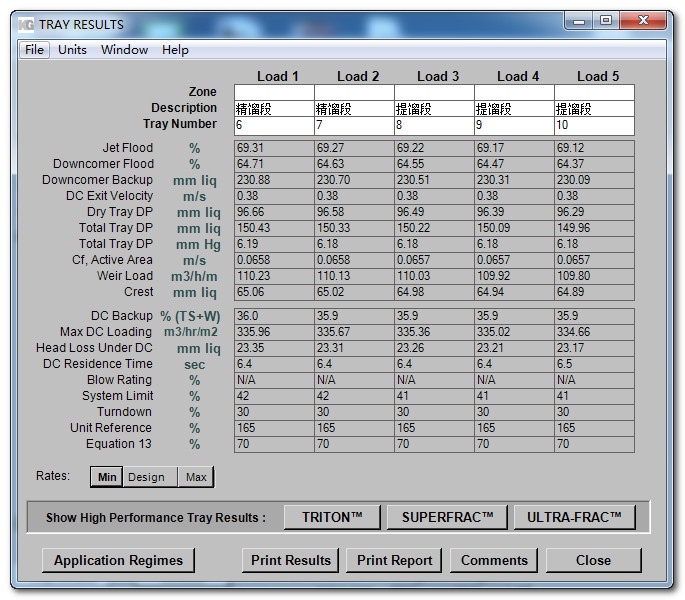Click the Print Results button

coord(291,560)
